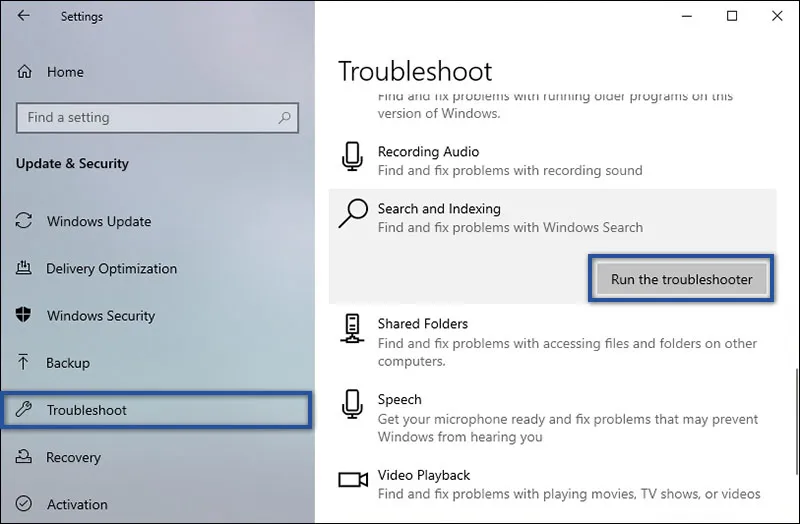
Task: Run the troubleshooter for Search and Indexing
Action: point(681,279)
